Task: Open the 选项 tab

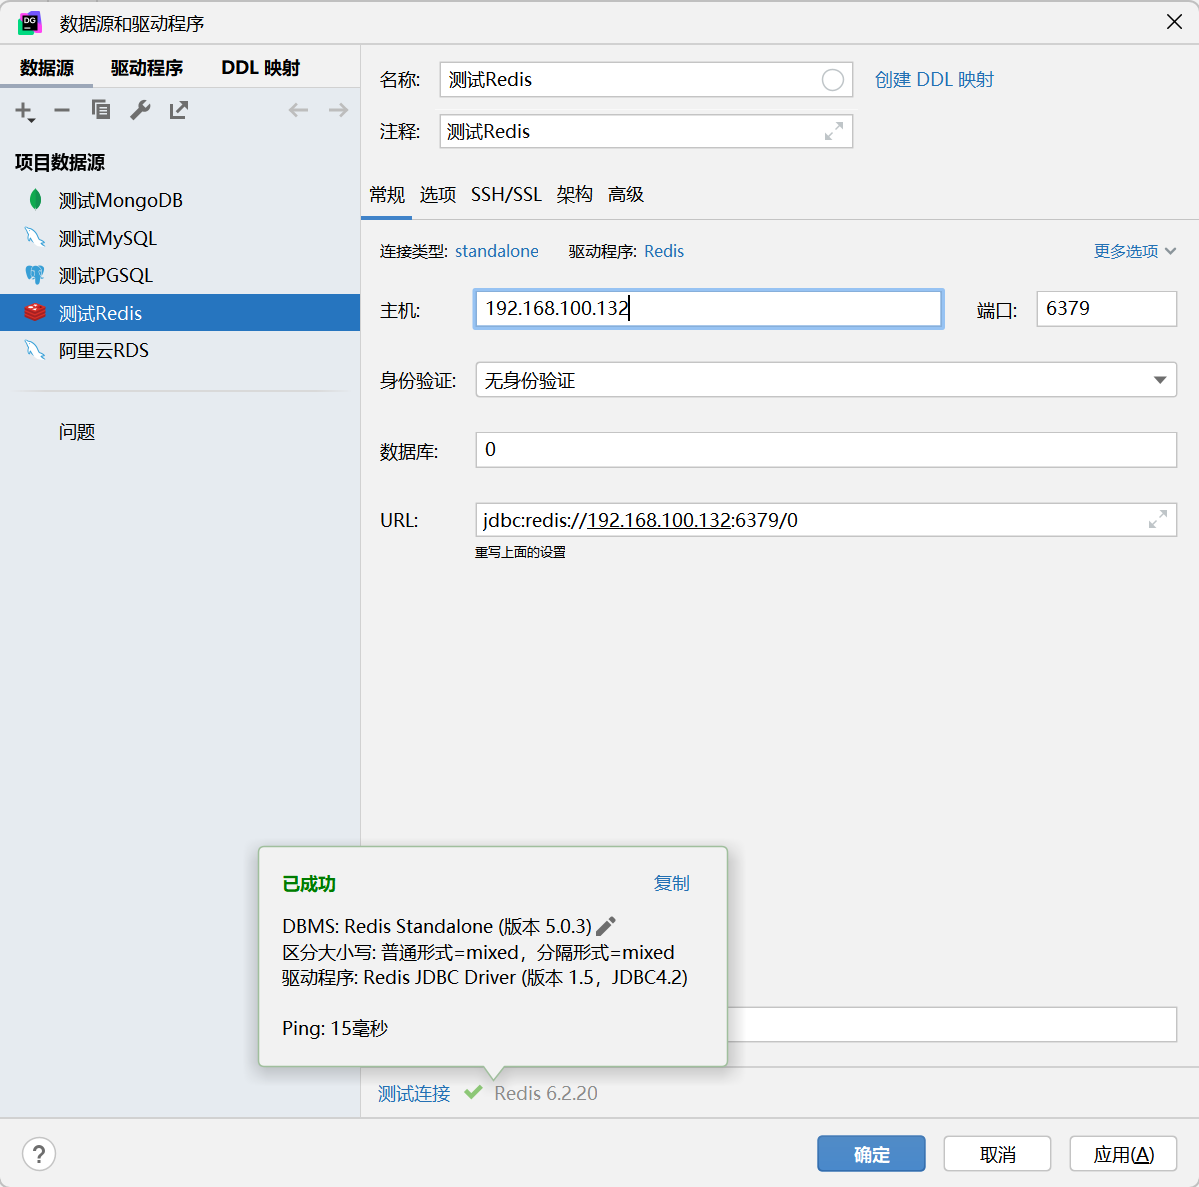Action: [437, 194]
